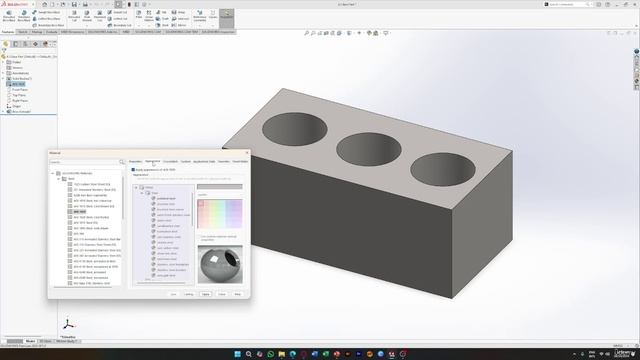The image size is (640, 360).
Task: Select the Extruded Cut tool
Action: click(x=74, y=16)
